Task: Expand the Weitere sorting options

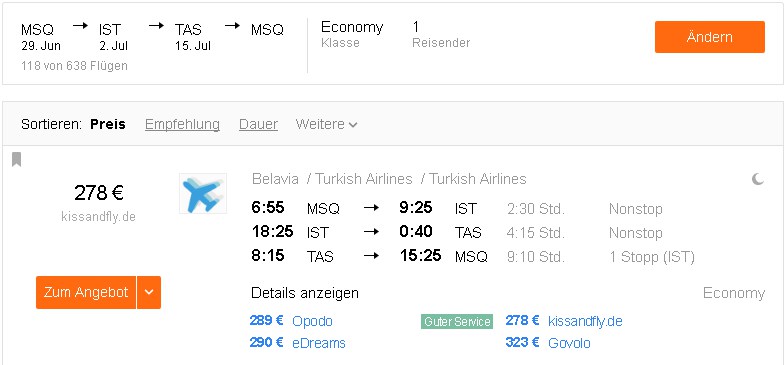Action: (326, 124)
